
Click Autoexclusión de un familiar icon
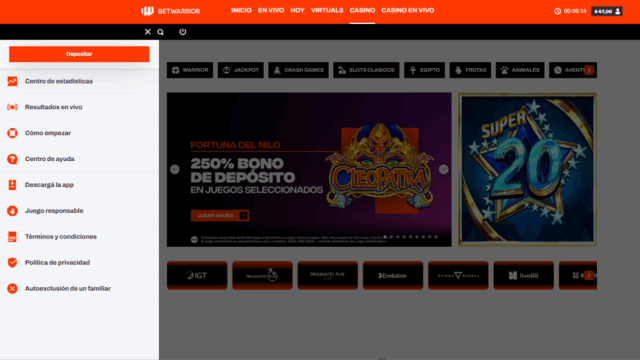point(12,289)
